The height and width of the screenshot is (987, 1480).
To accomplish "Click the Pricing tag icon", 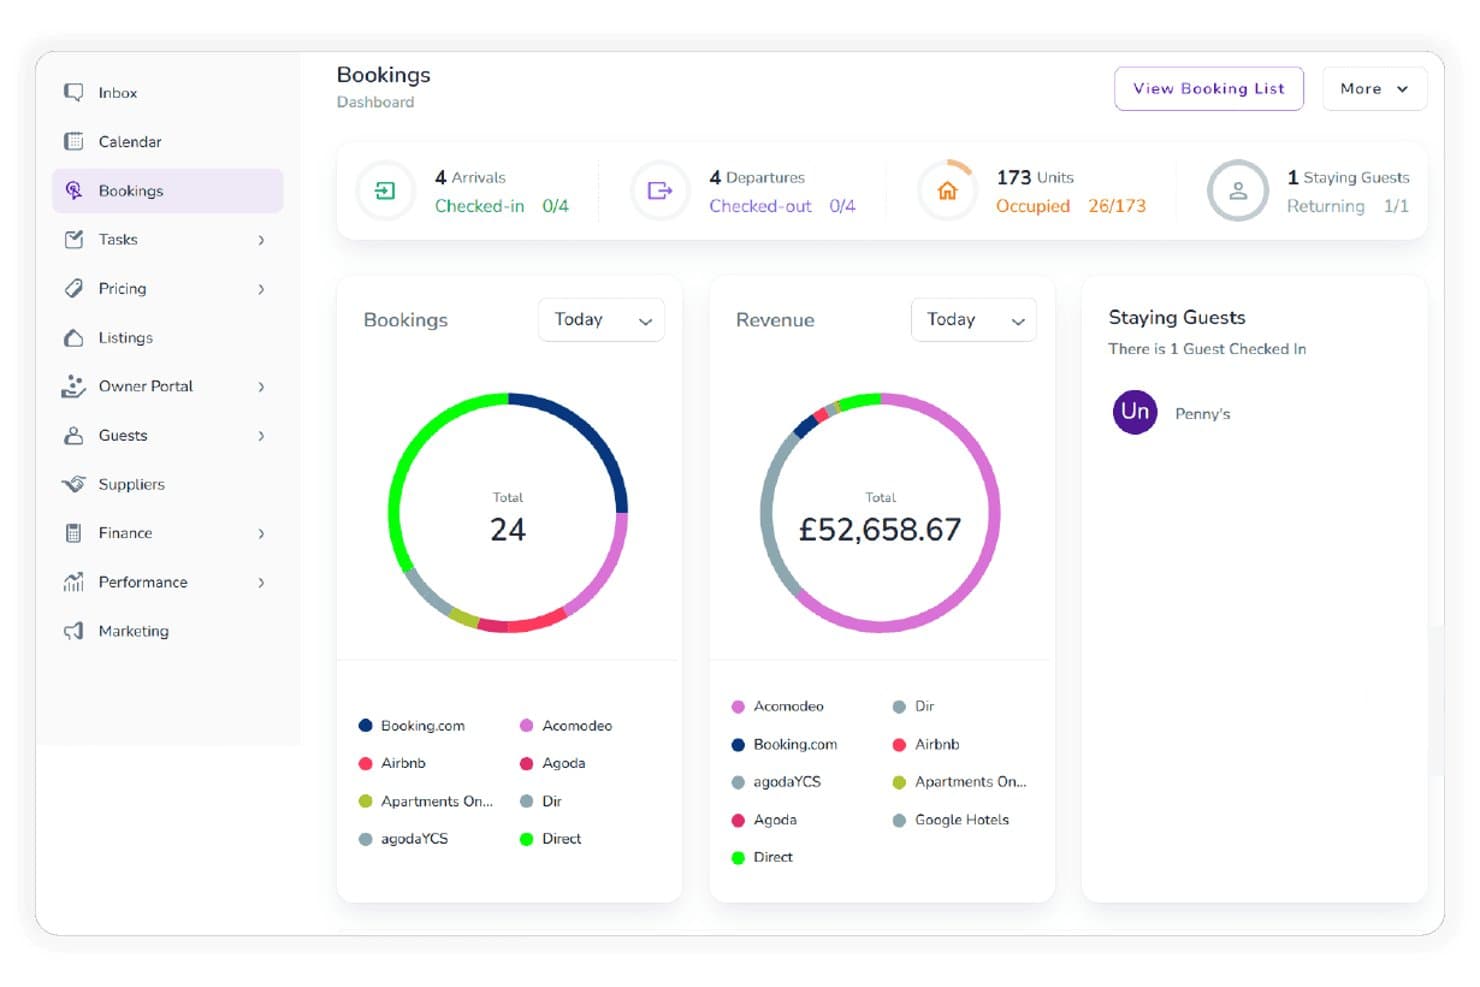I will [x=73, y=288].
